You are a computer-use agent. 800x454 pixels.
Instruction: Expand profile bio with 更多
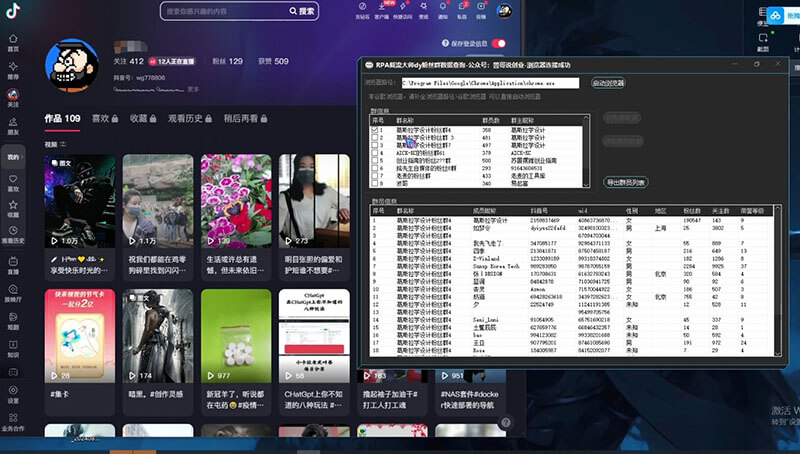click(193, 89)
